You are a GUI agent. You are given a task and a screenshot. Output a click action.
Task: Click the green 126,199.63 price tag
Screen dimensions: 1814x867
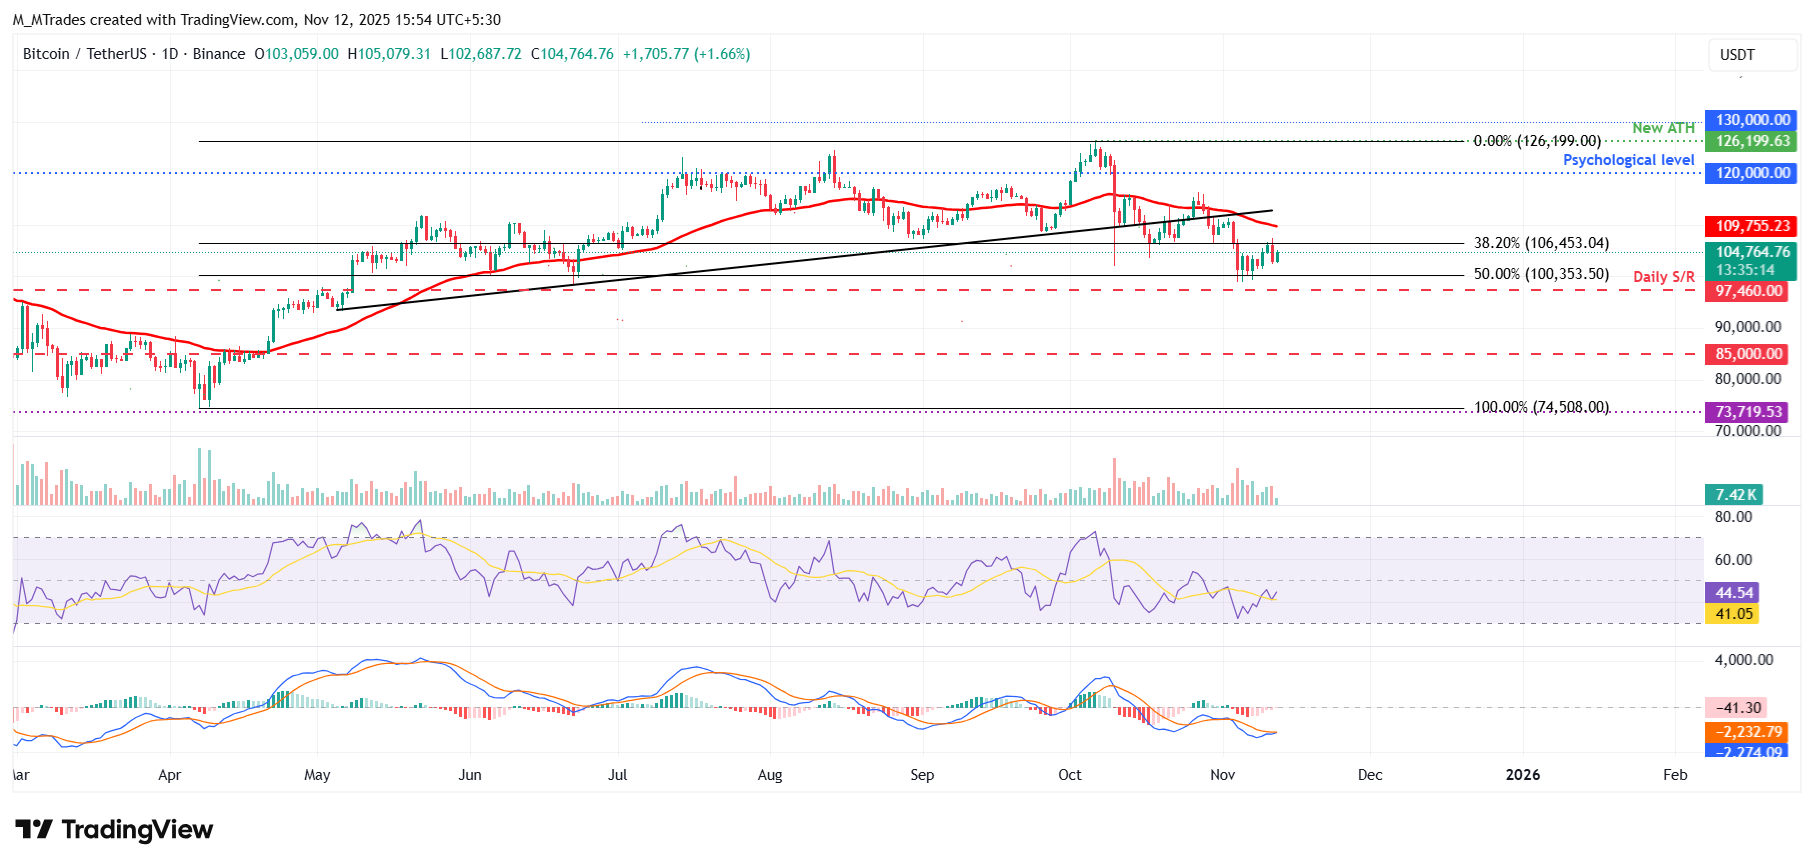[1752, 141]
